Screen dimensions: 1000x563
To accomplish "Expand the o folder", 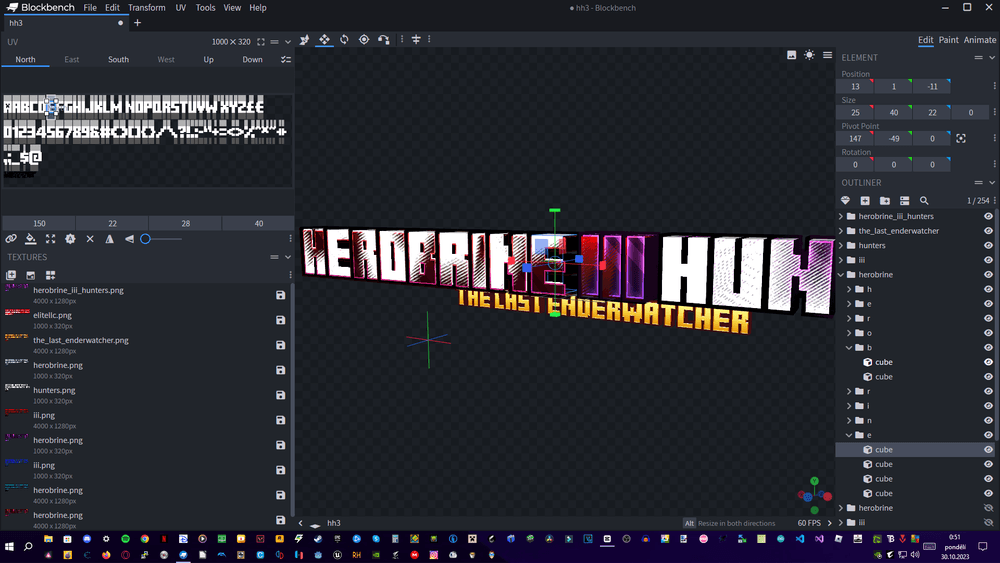I will pyautogui.click(x=849, y=333).
